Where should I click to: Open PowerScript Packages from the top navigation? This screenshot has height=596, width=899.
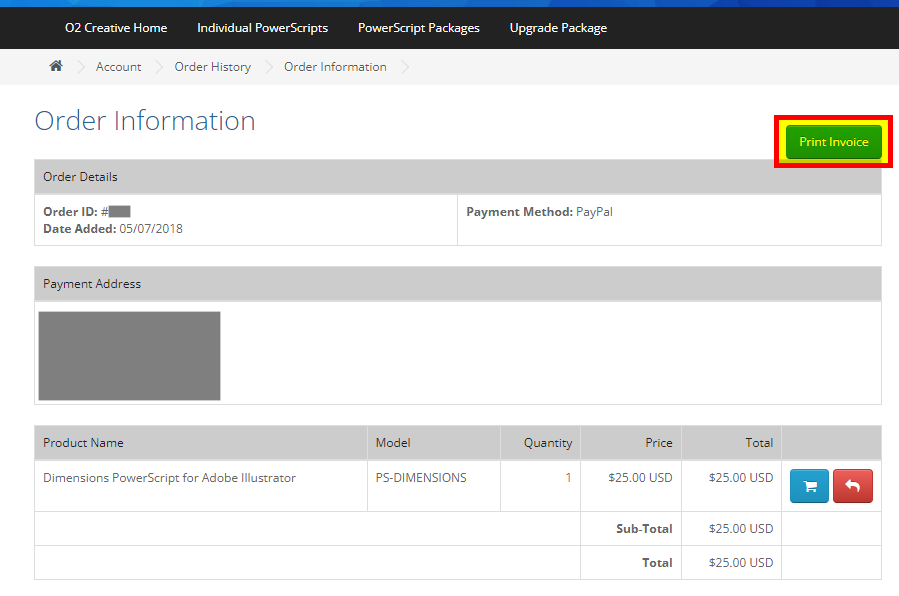tap(418, 28)
